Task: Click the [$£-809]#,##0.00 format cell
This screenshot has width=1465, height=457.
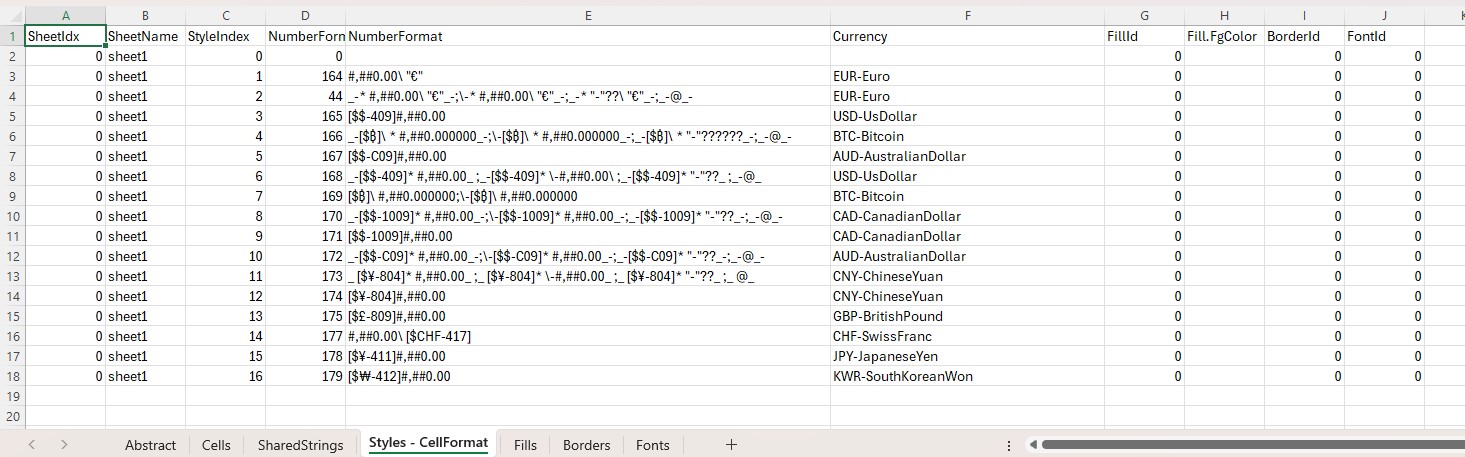Action: tap(588, 316)
